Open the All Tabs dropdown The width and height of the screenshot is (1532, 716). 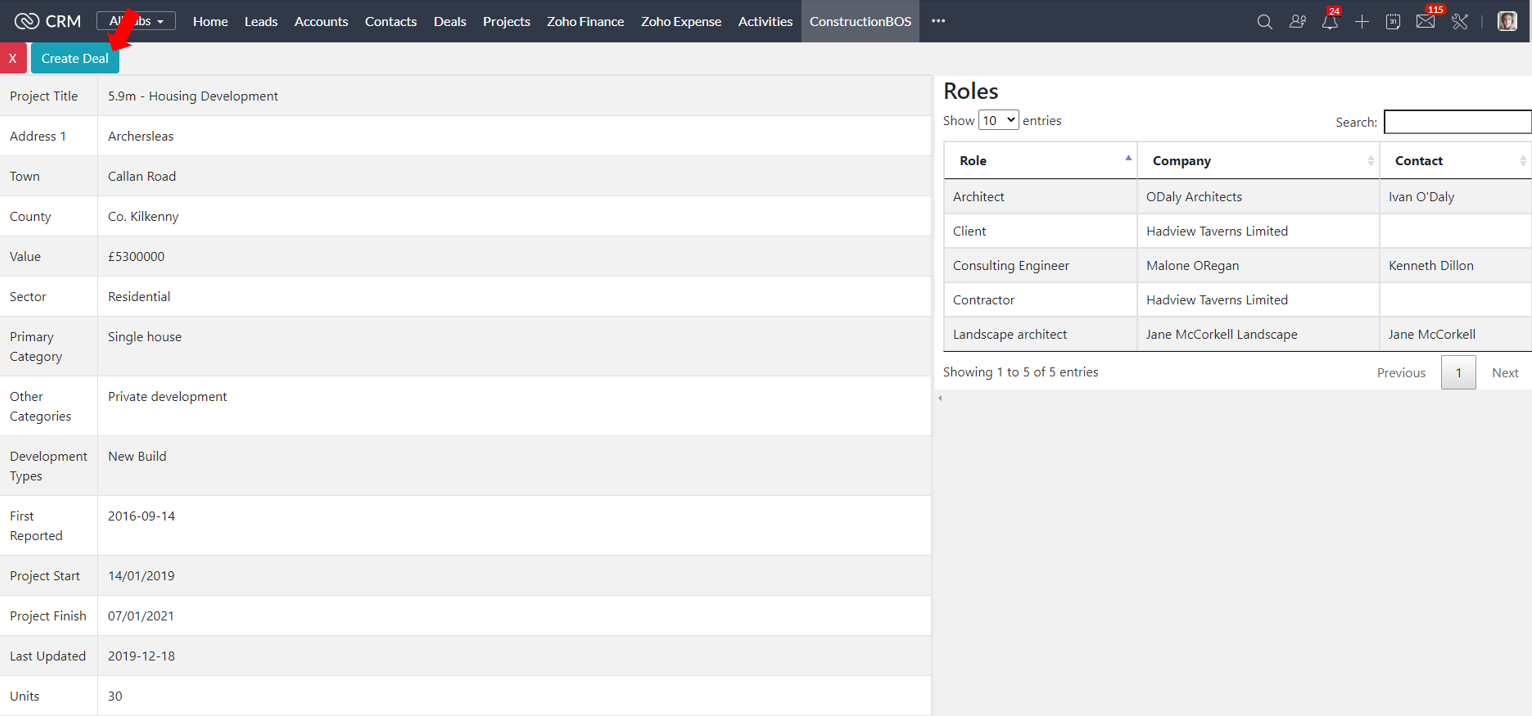point(136,21)
